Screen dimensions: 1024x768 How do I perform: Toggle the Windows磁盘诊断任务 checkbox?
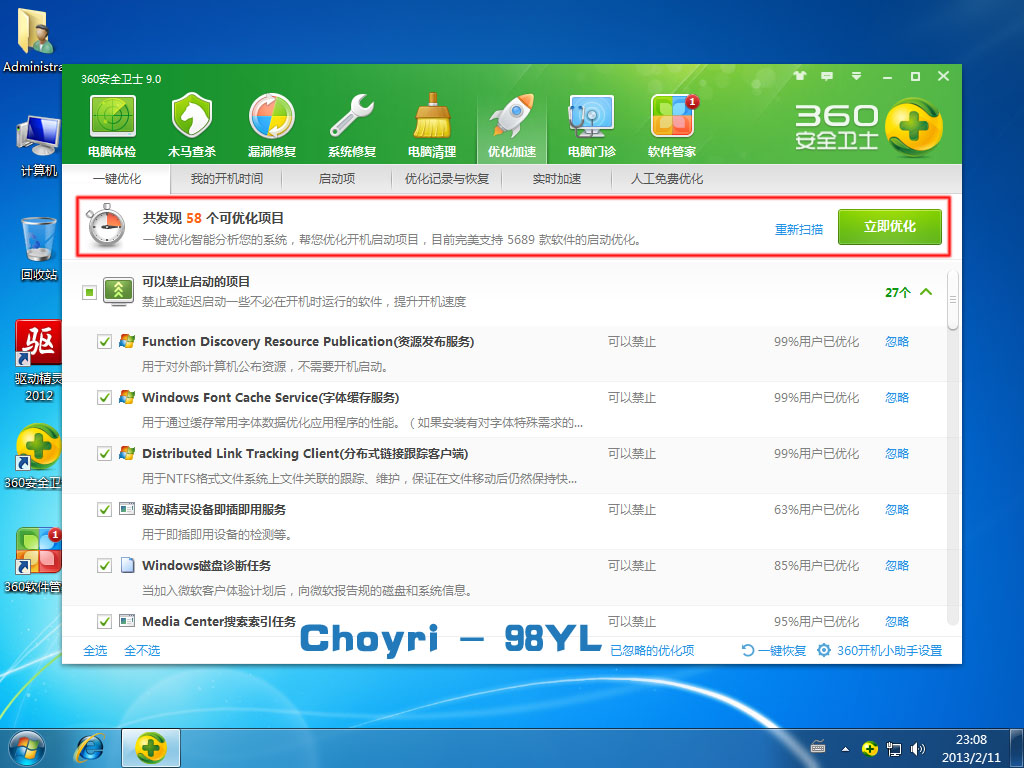point(105,566)
